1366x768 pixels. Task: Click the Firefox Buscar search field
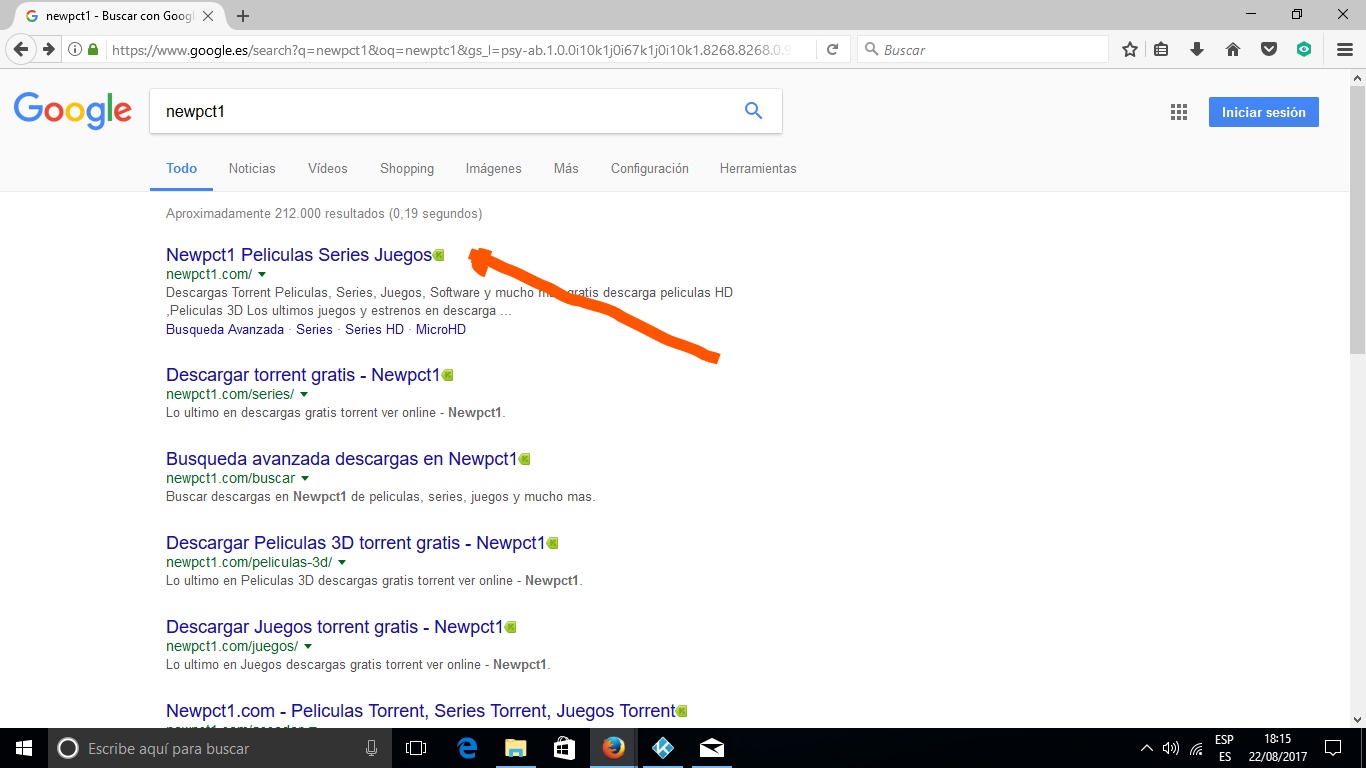point(983,49)
